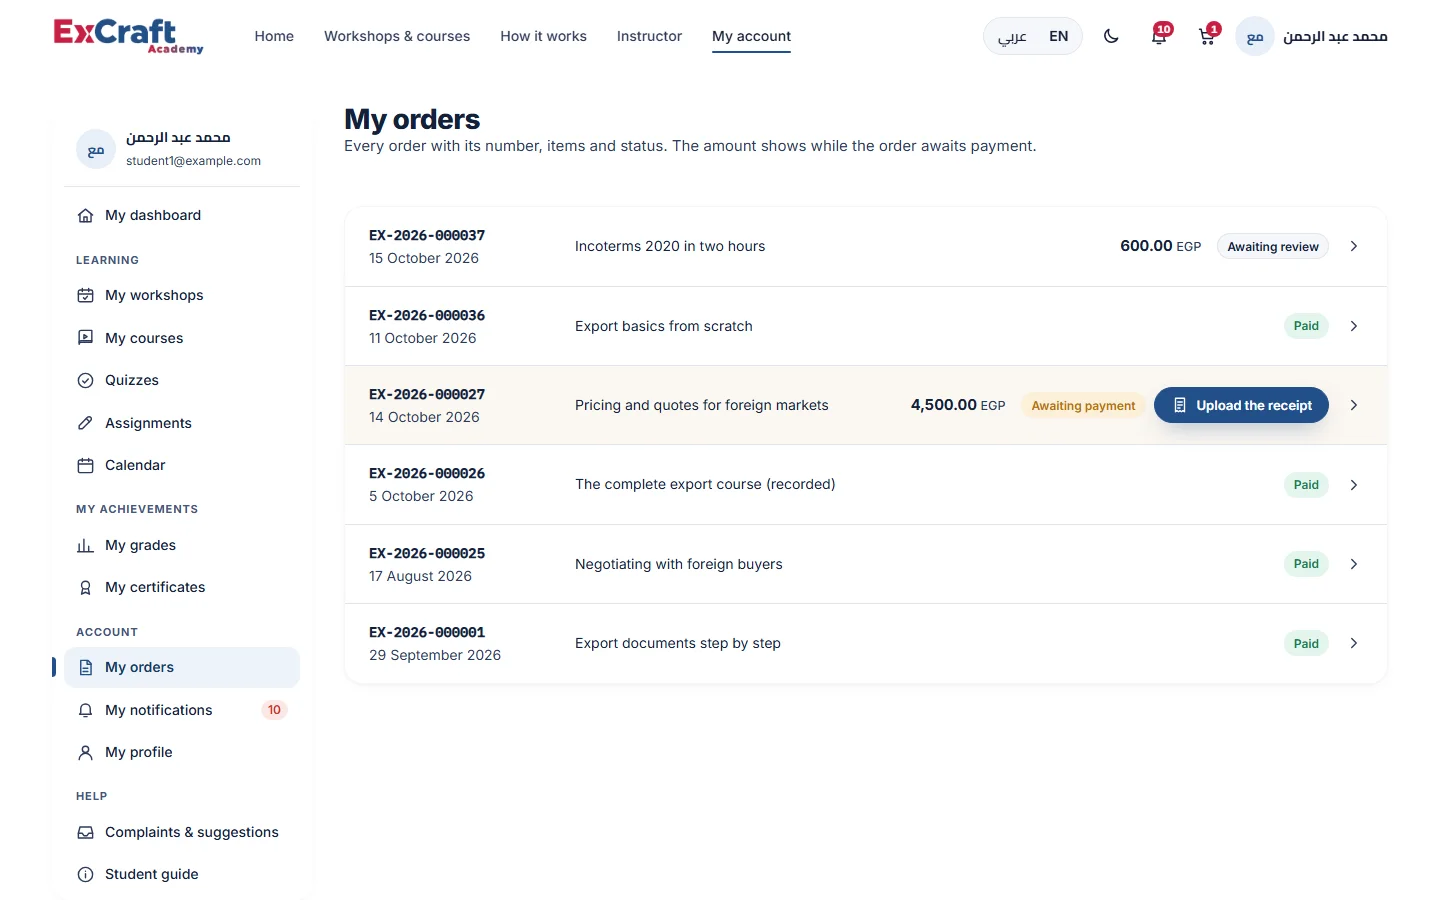Open My certificates ribbon icon

86,587
